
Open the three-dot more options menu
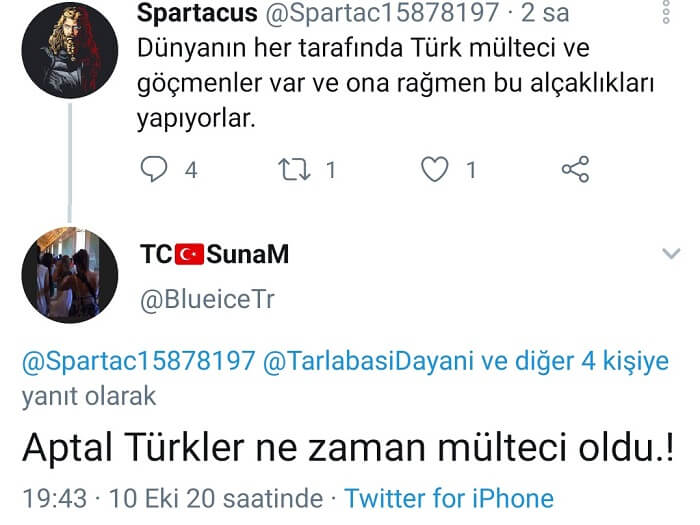click(667, 12)
